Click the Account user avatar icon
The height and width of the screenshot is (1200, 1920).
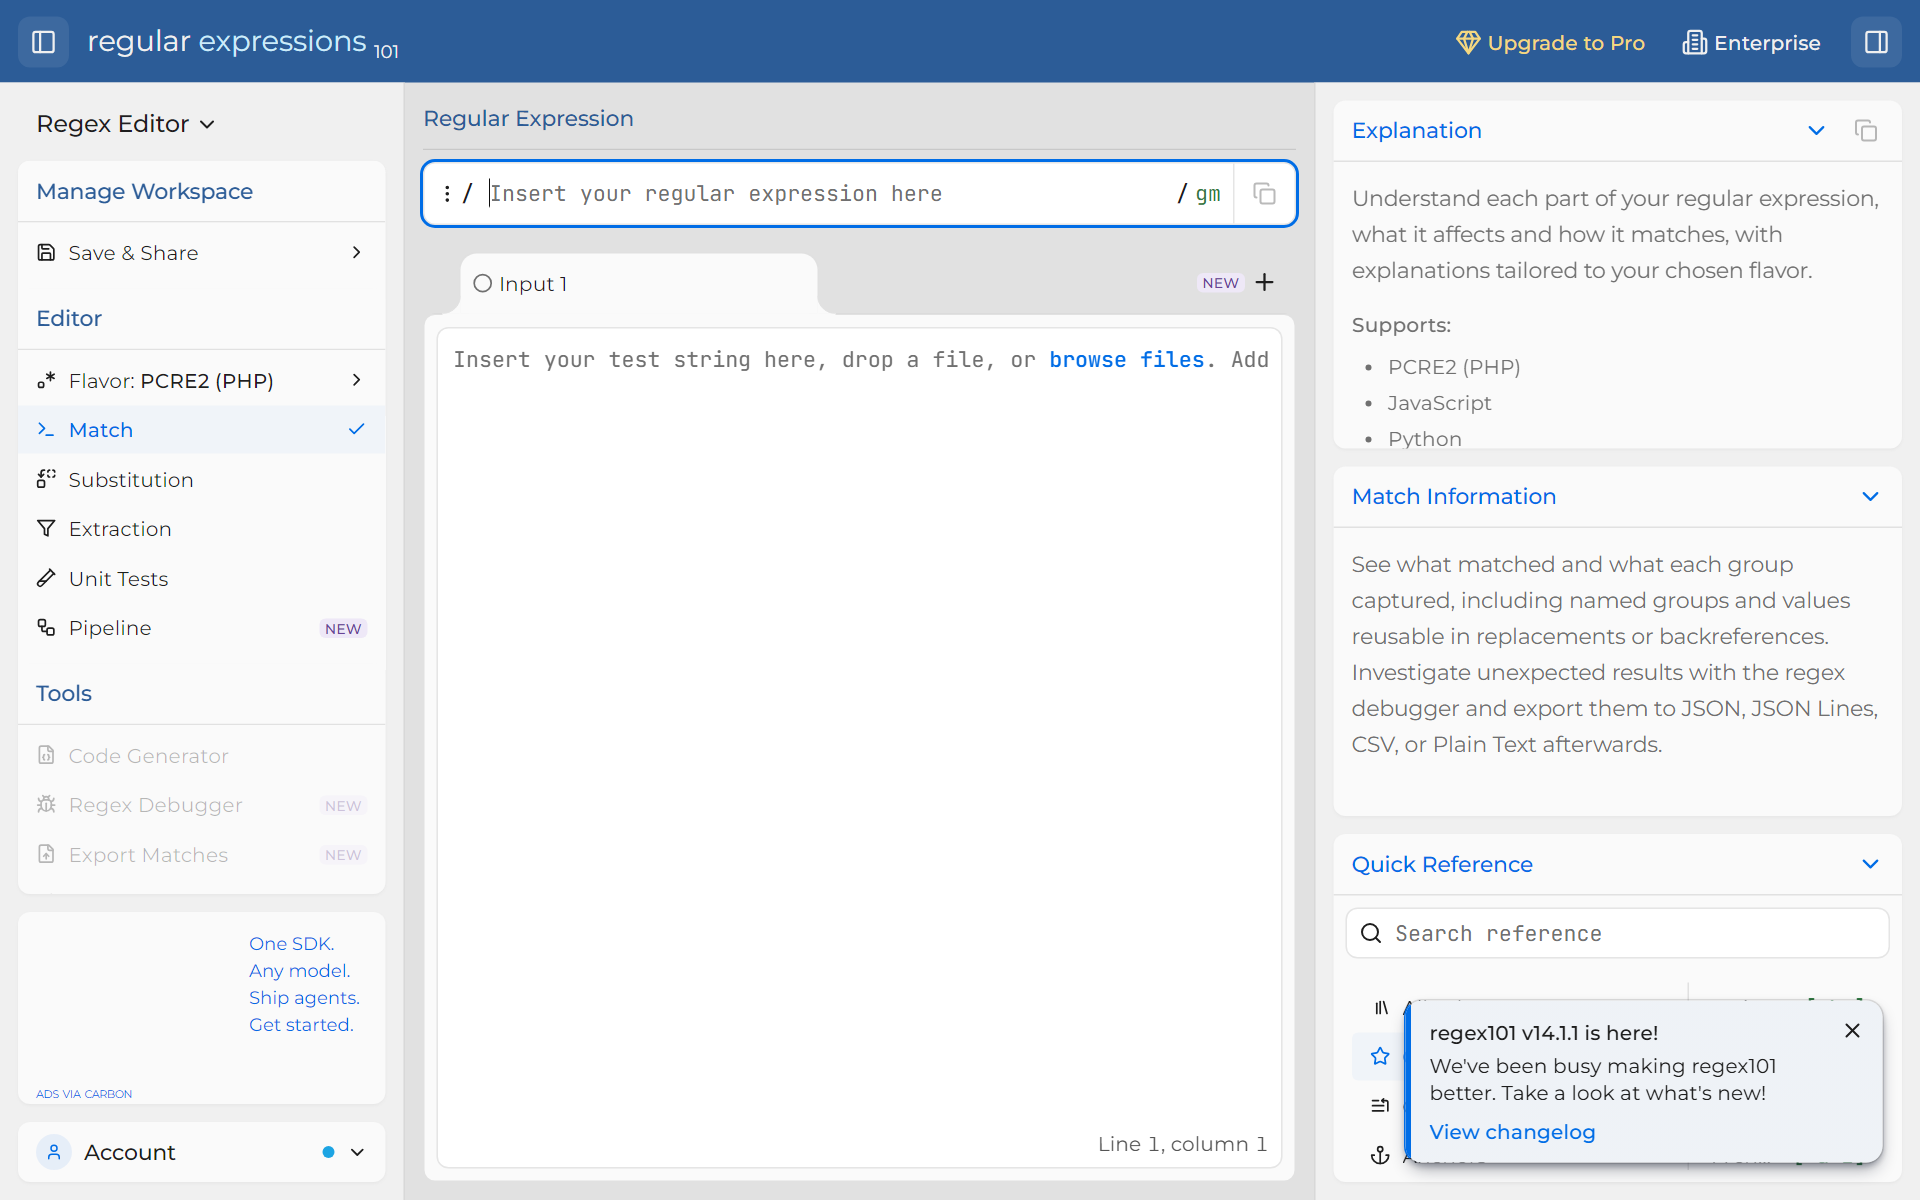pos(54,1152)
